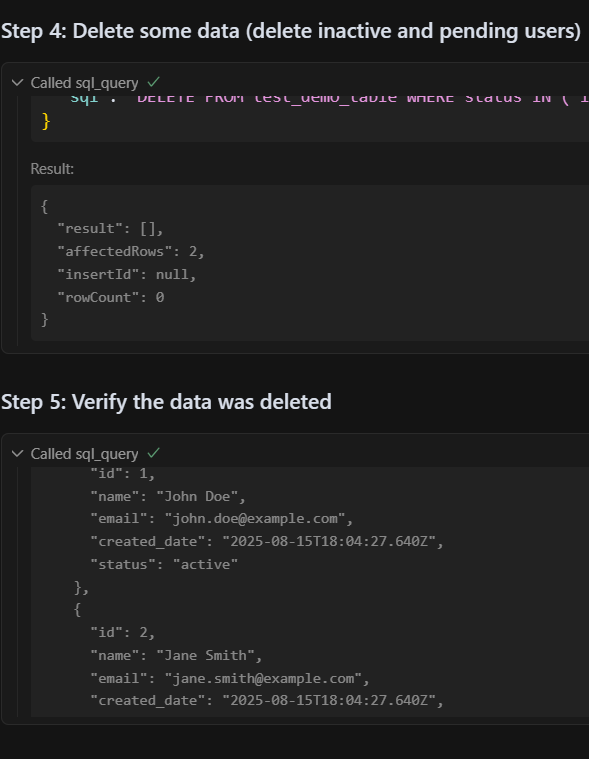This screenshot has height=759, width=589.
Task: Click John Doe's created_date value line
Action: tap(267, 542)
